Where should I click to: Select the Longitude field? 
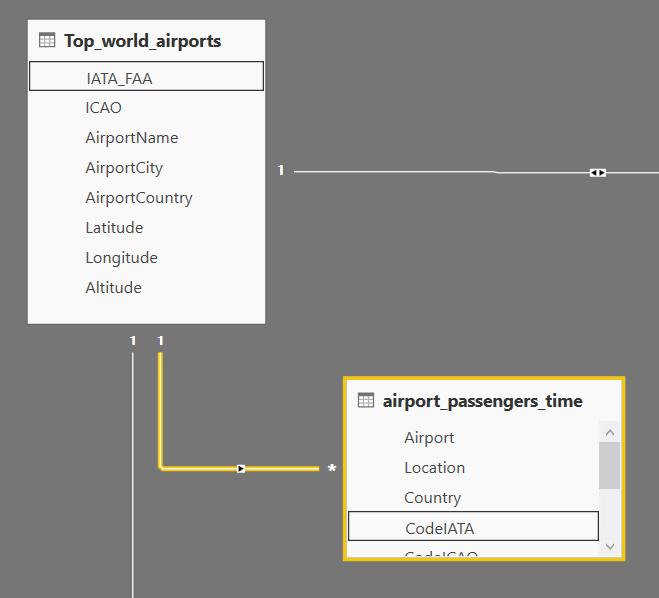click(121, 257)
